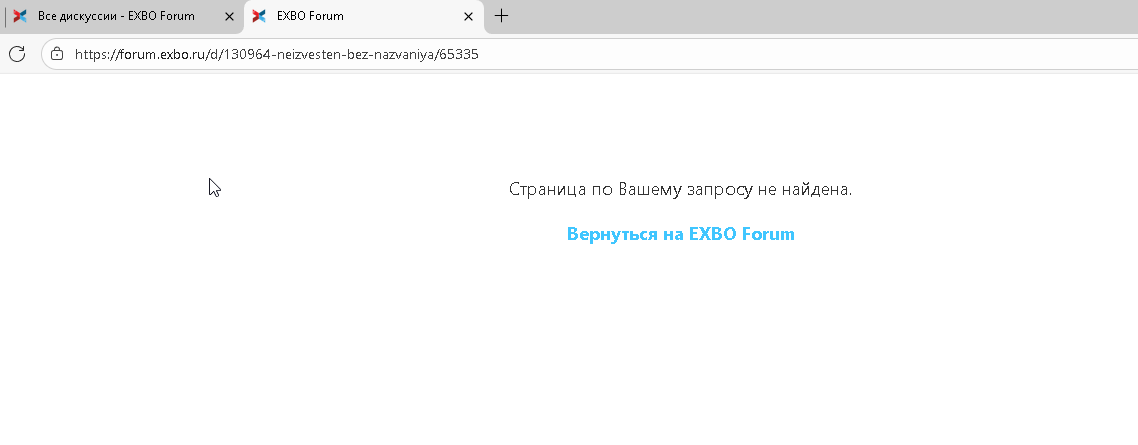The image size is (1138, 445).
Task: Open a new tab with the plus icon
Action: pyautogui.click(x=502, y=16)
